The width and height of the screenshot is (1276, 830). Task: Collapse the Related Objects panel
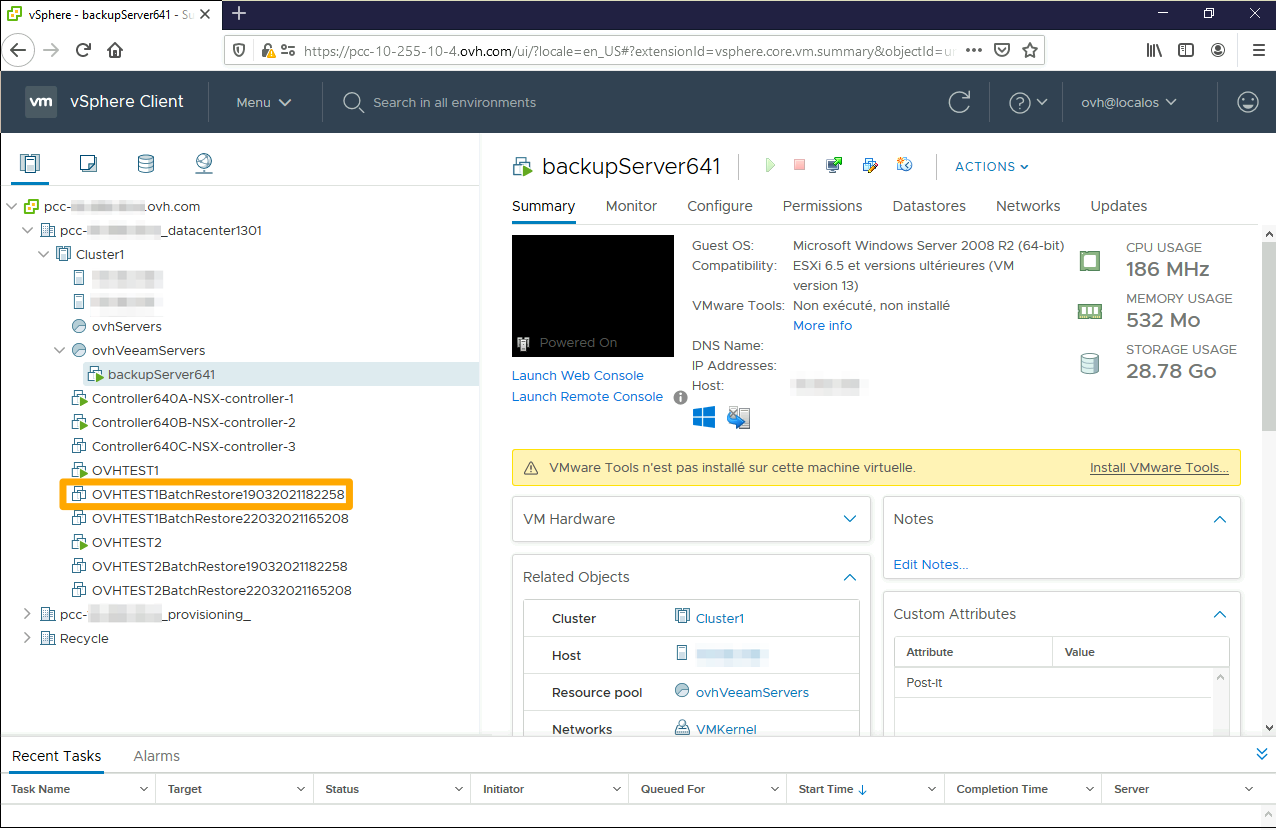pos(849,577)
